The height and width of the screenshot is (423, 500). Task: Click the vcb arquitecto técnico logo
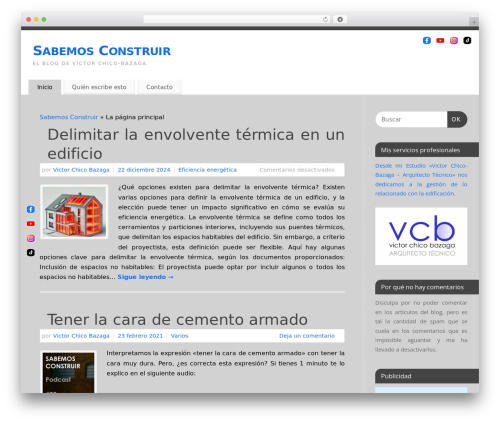pos(421,236)
